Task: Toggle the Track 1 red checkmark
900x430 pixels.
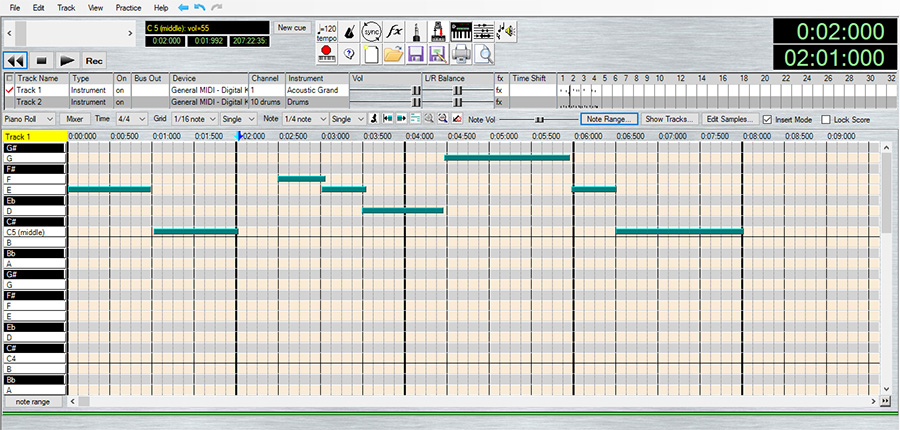Action: pos(9,90)
